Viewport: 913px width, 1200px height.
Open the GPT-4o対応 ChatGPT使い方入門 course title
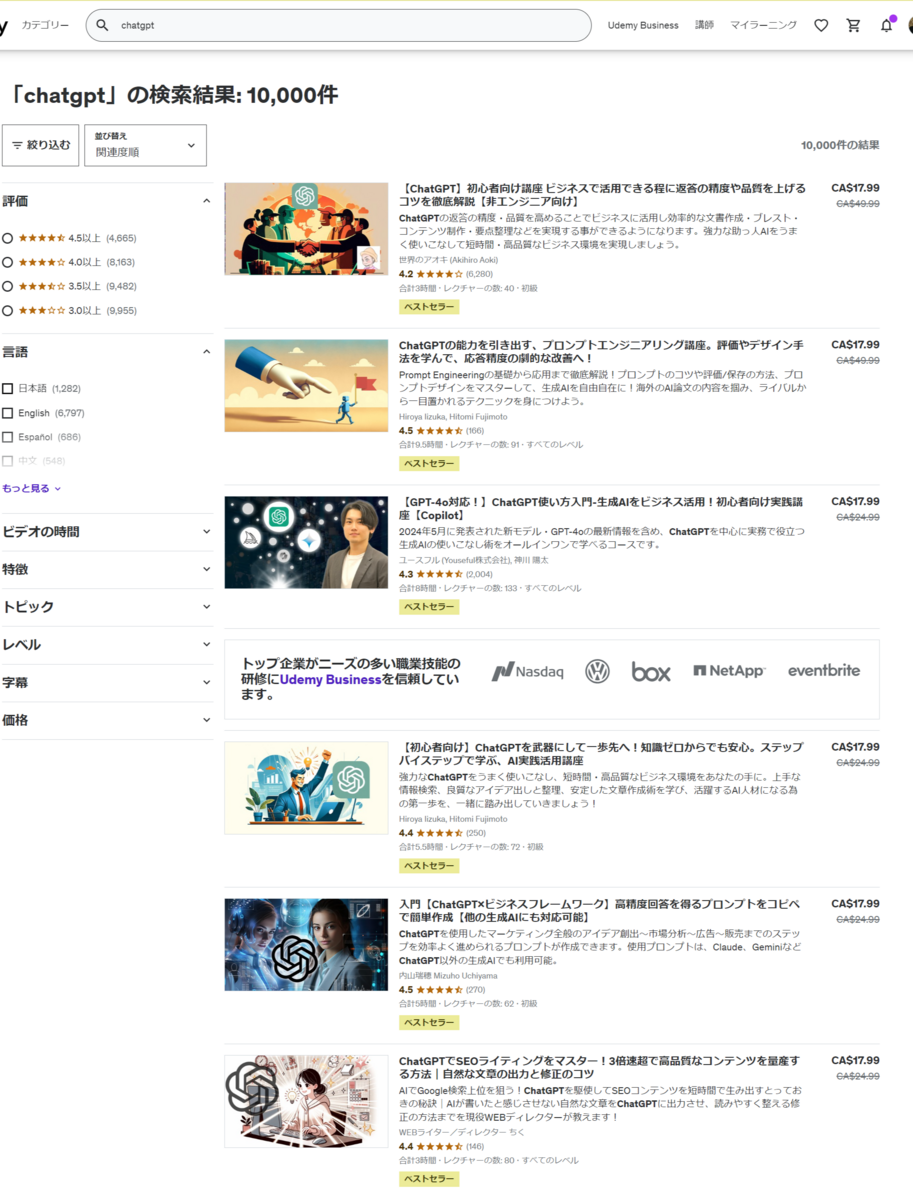[601, 508]
